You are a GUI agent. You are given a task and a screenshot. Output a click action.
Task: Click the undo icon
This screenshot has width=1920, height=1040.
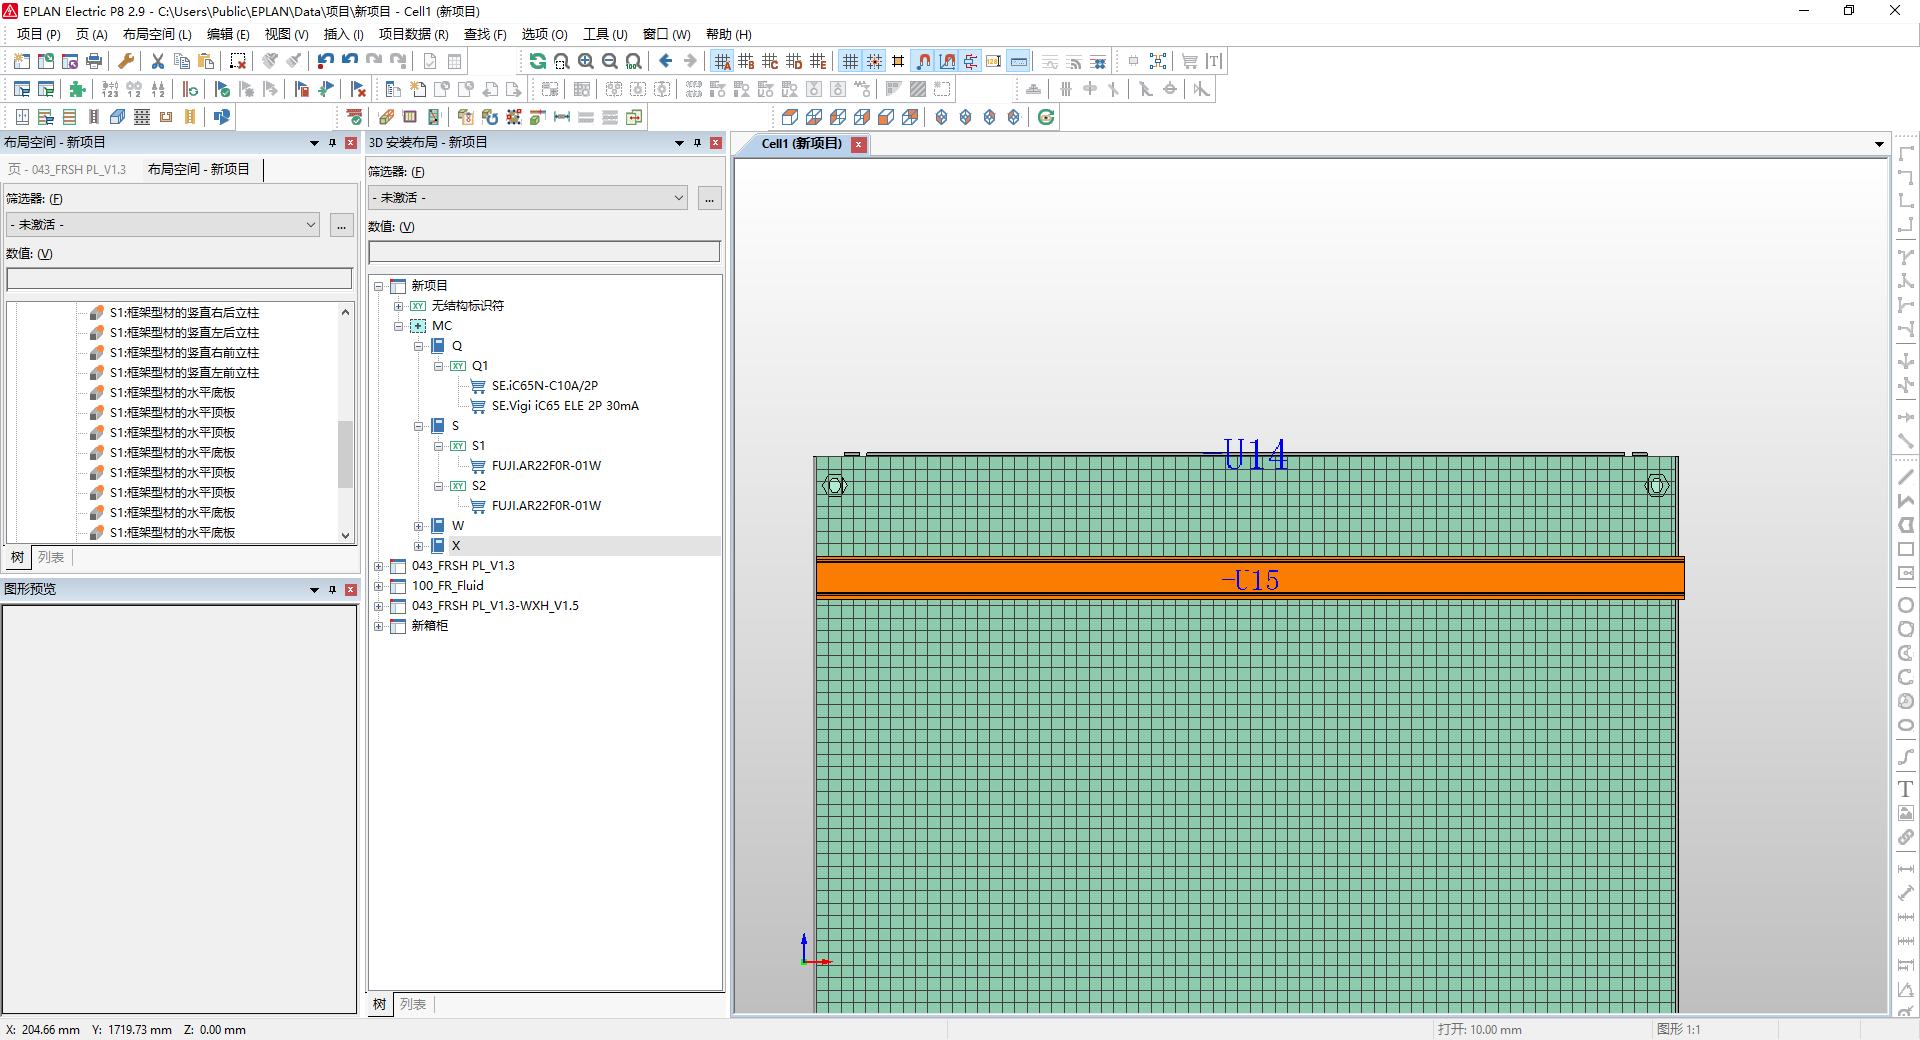tap(324, 61)
